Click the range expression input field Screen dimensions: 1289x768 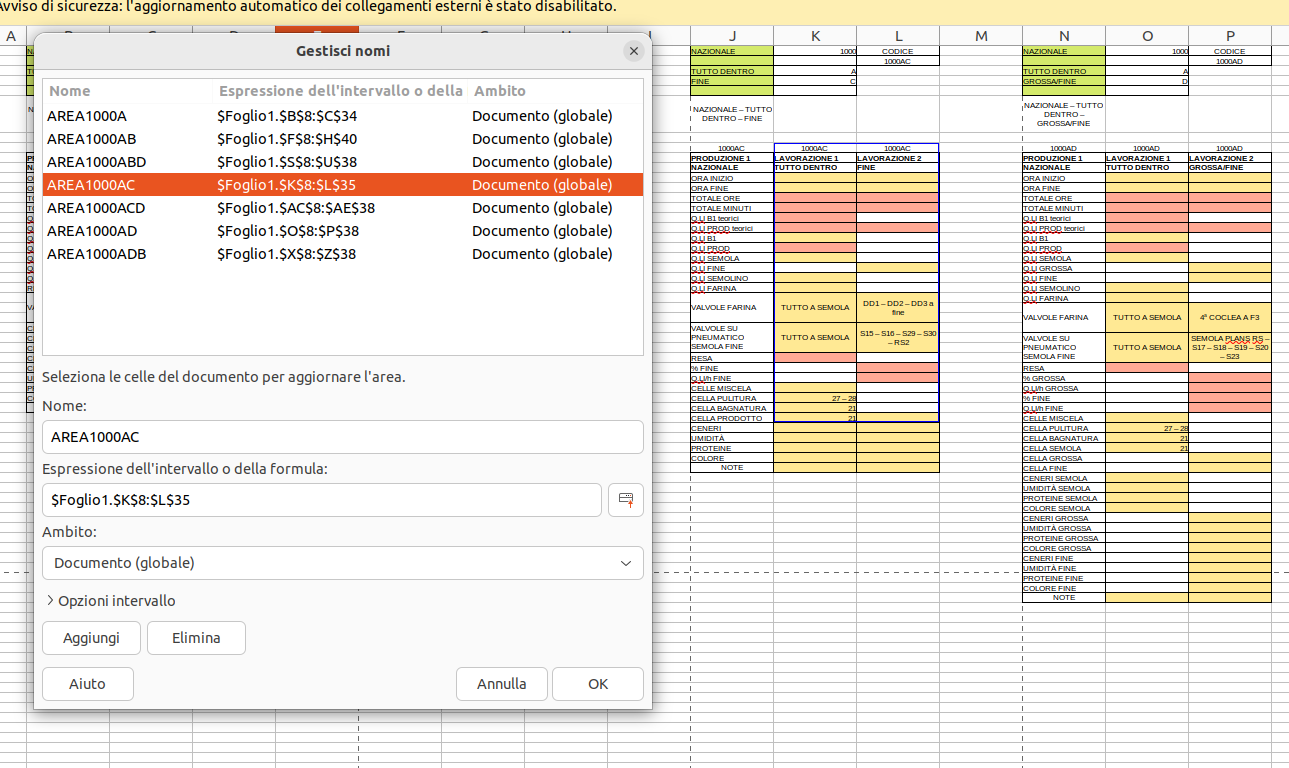[322, 499]
